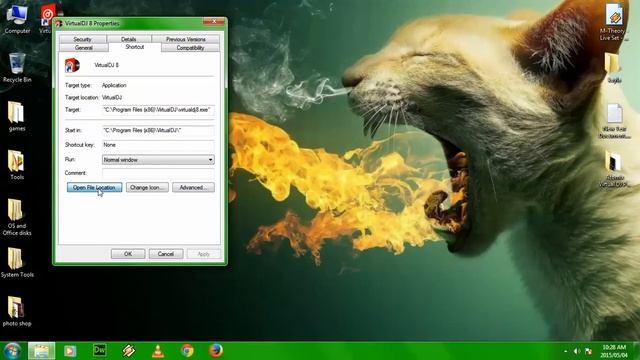
Task: Launch Google Chrome from the taskbar
Action: tap(187, 351)
